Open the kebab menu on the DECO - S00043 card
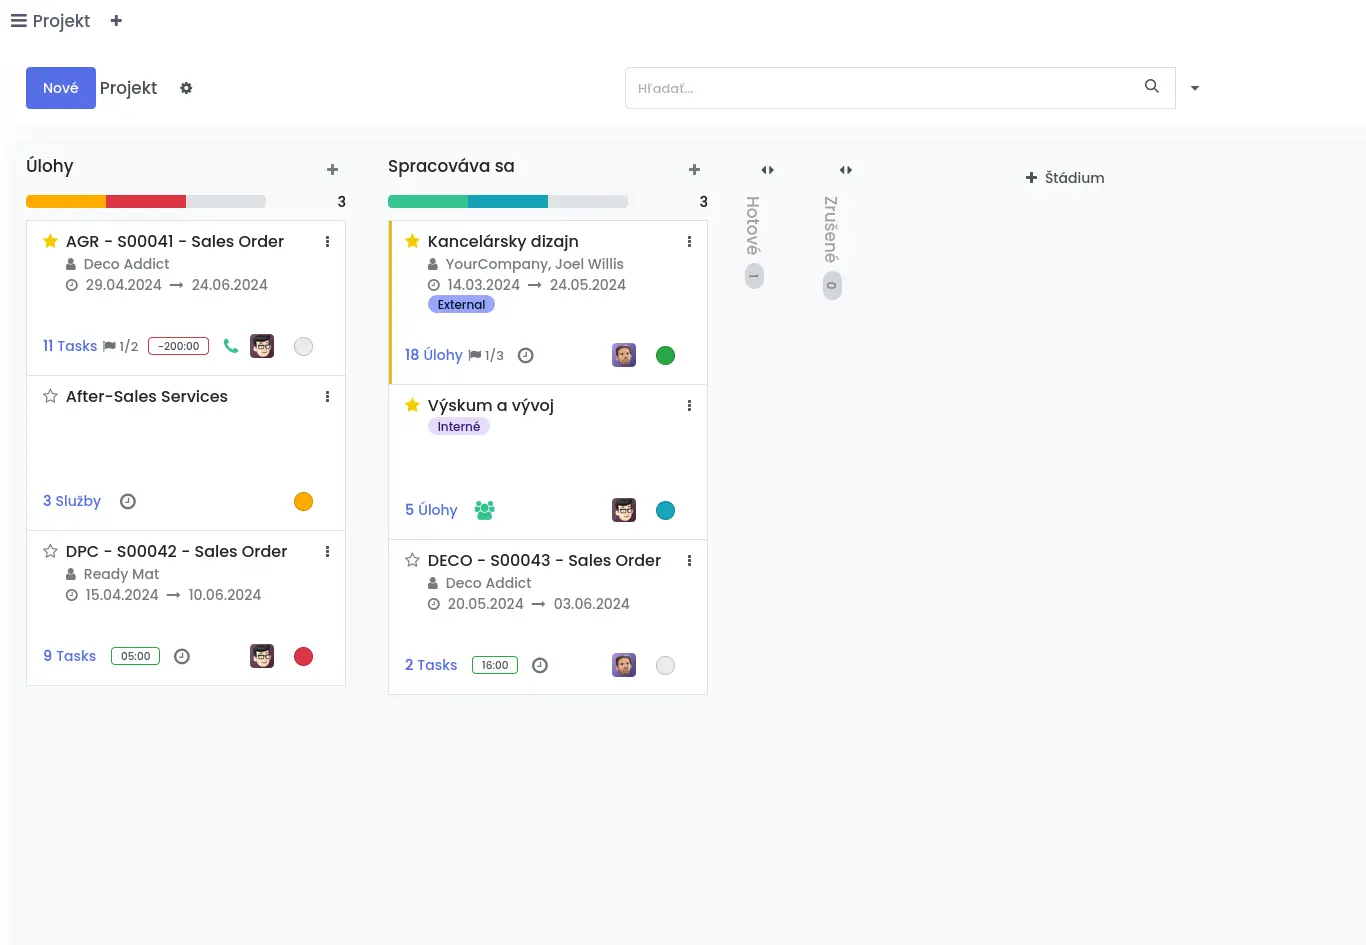 click(x=689, y=560)
